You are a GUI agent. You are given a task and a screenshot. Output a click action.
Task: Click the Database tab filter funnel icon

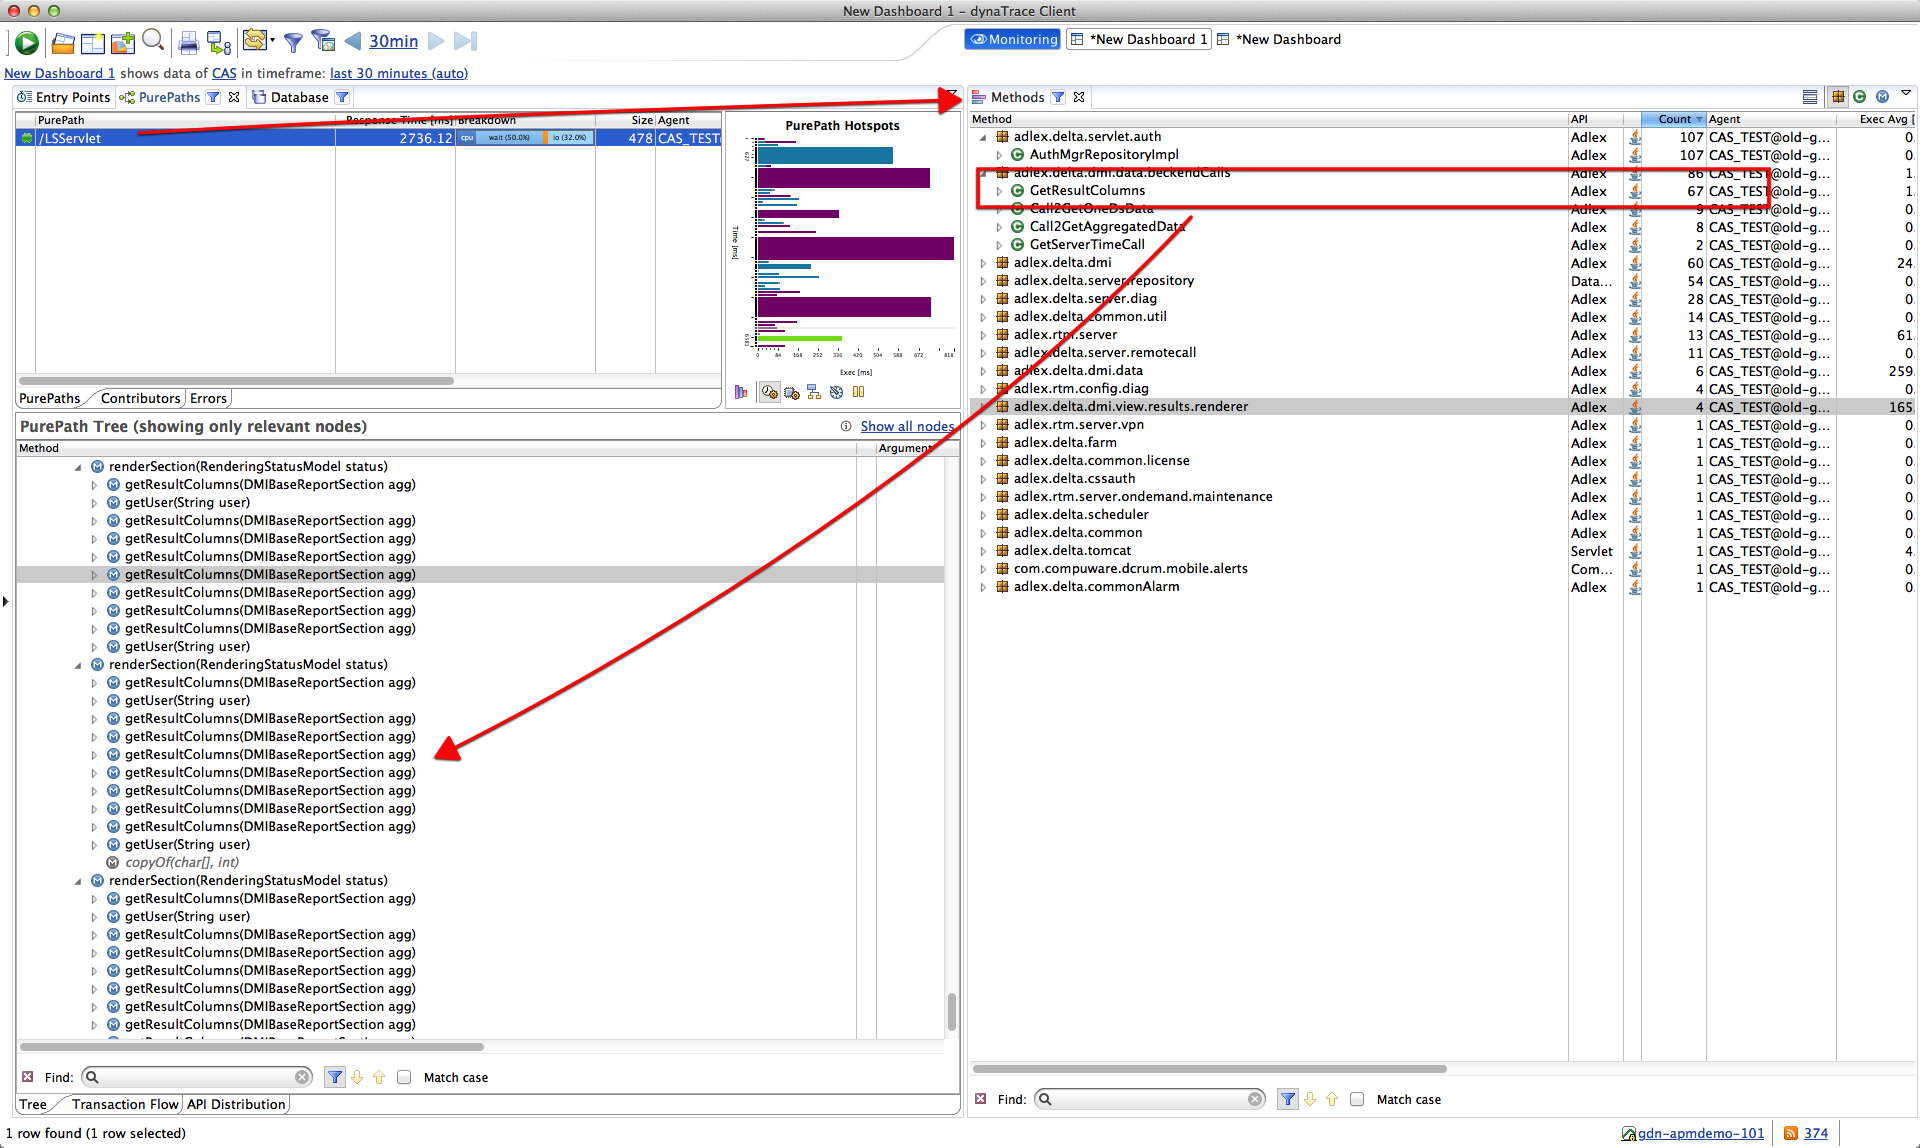click(342, 97)
